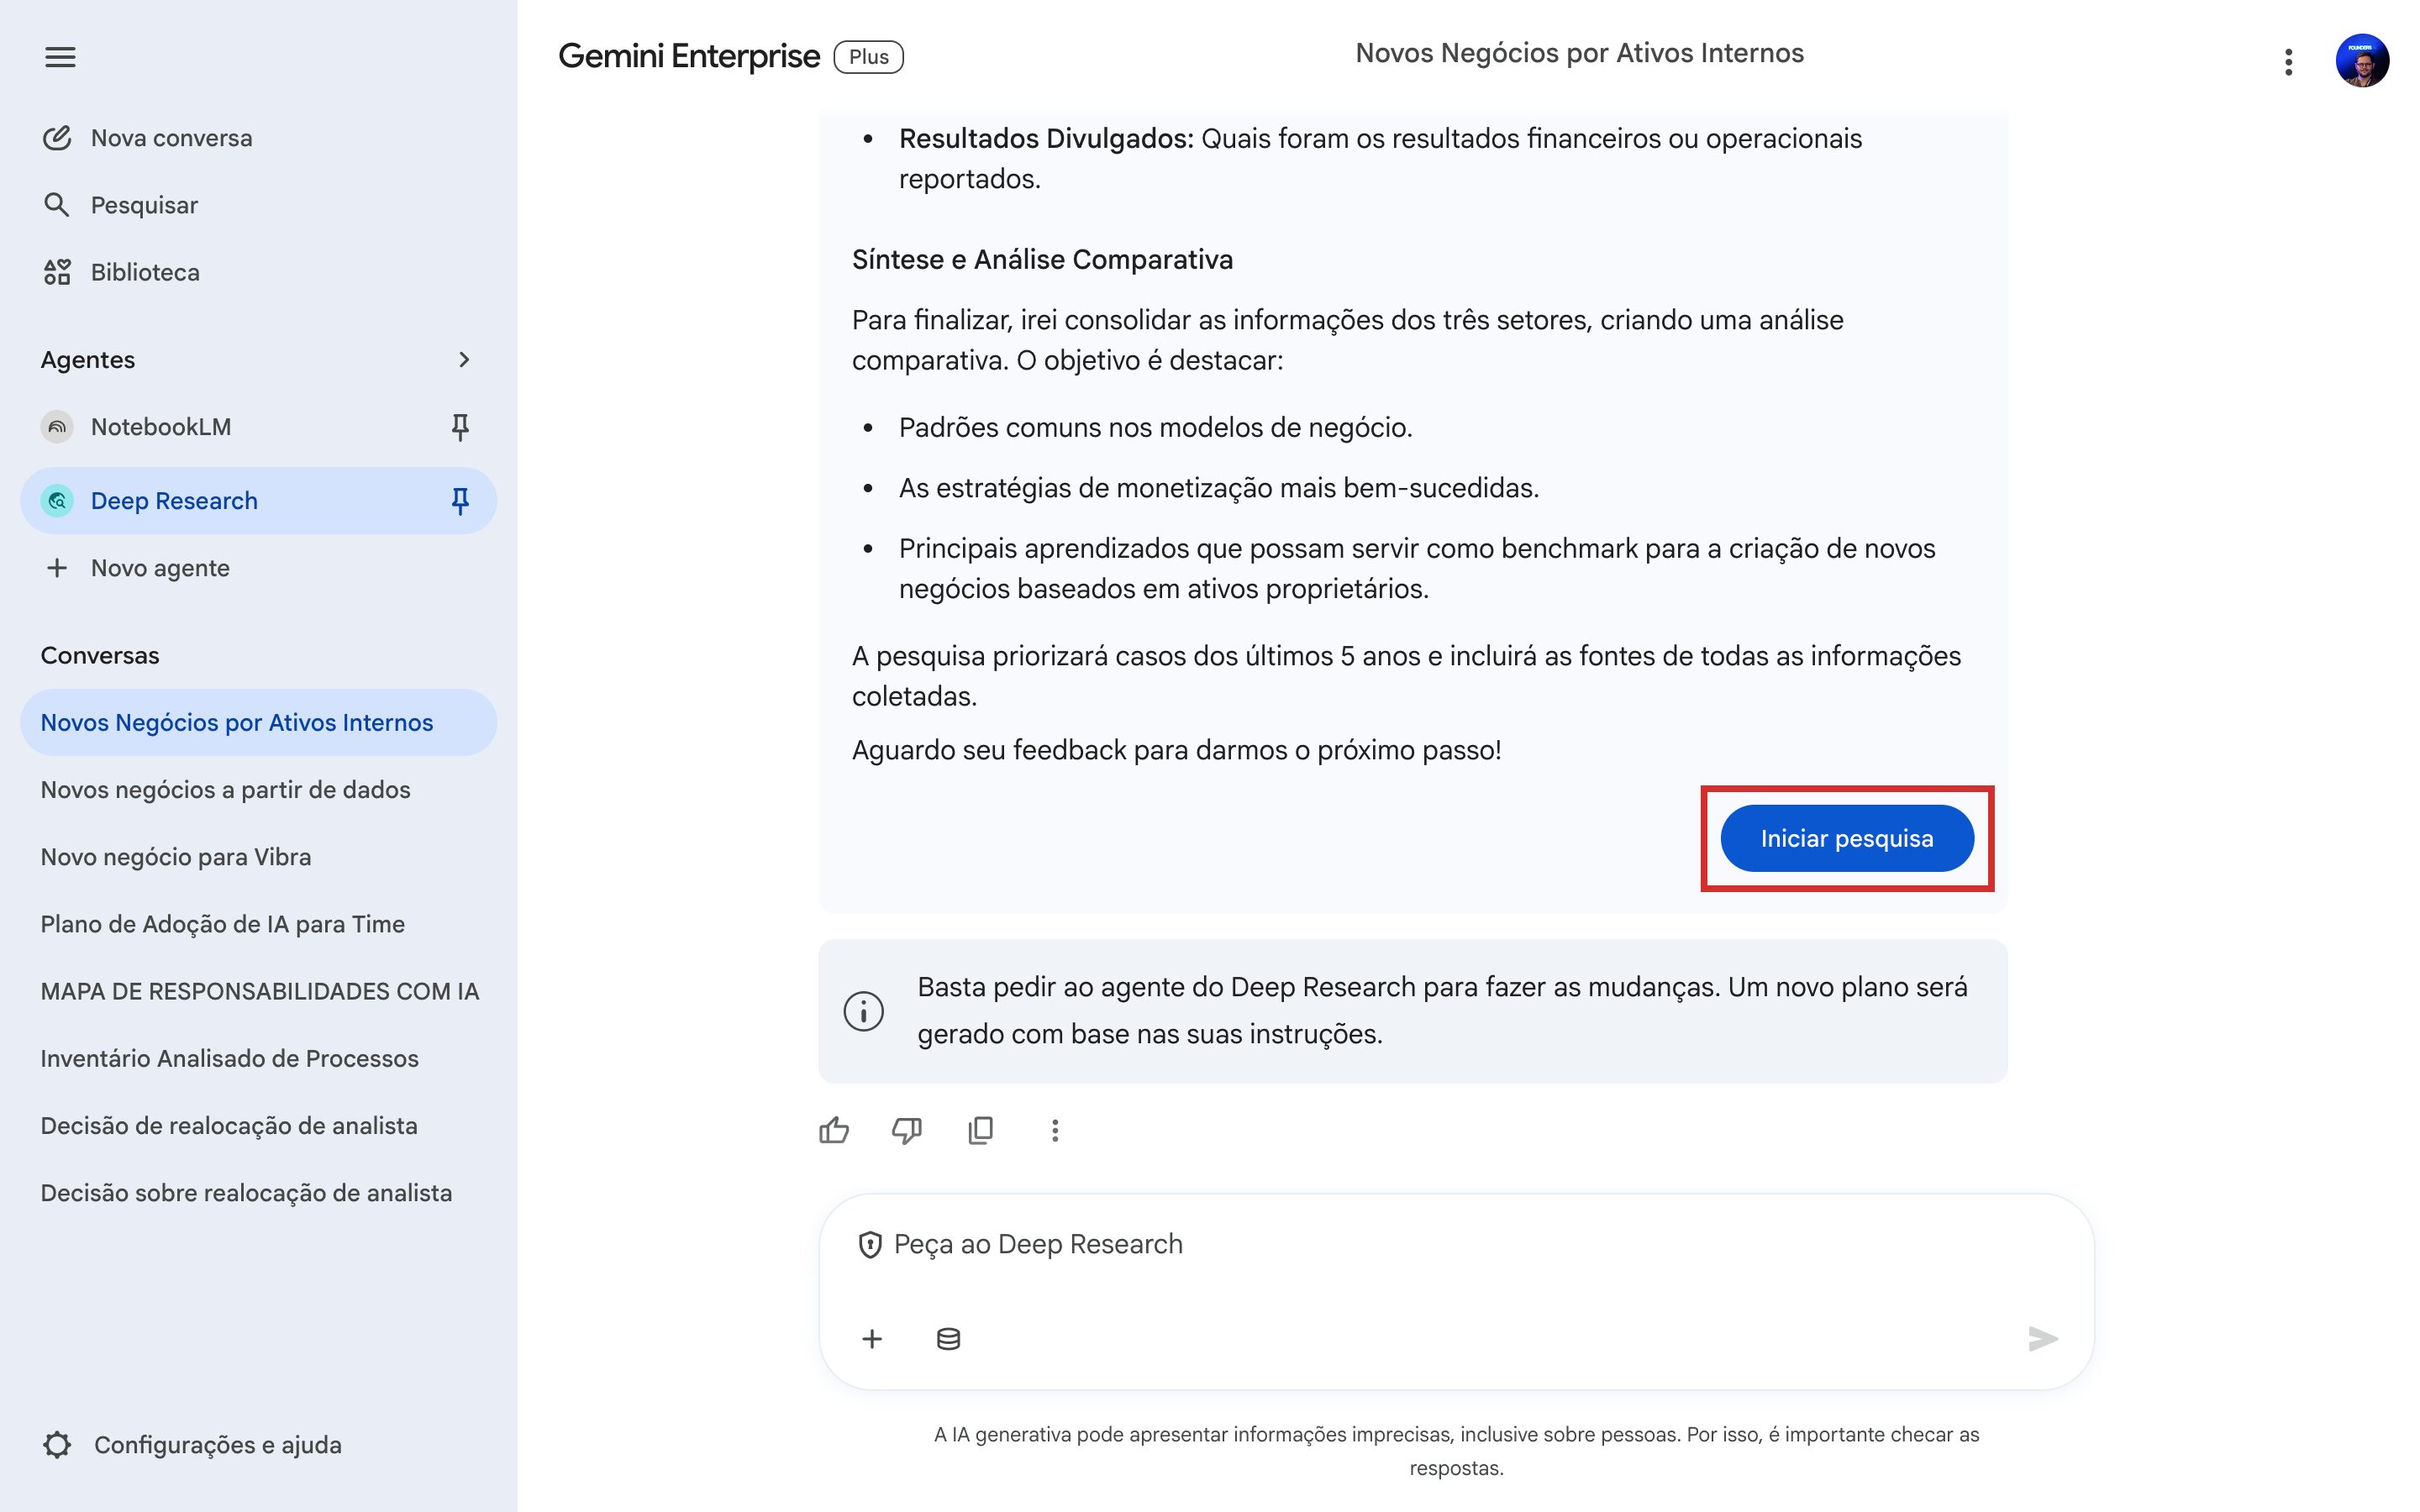This screenshot has height=1512, width=2420.
Task: Click the Iniciar pesquisa button
Action: click(1846, 838)
